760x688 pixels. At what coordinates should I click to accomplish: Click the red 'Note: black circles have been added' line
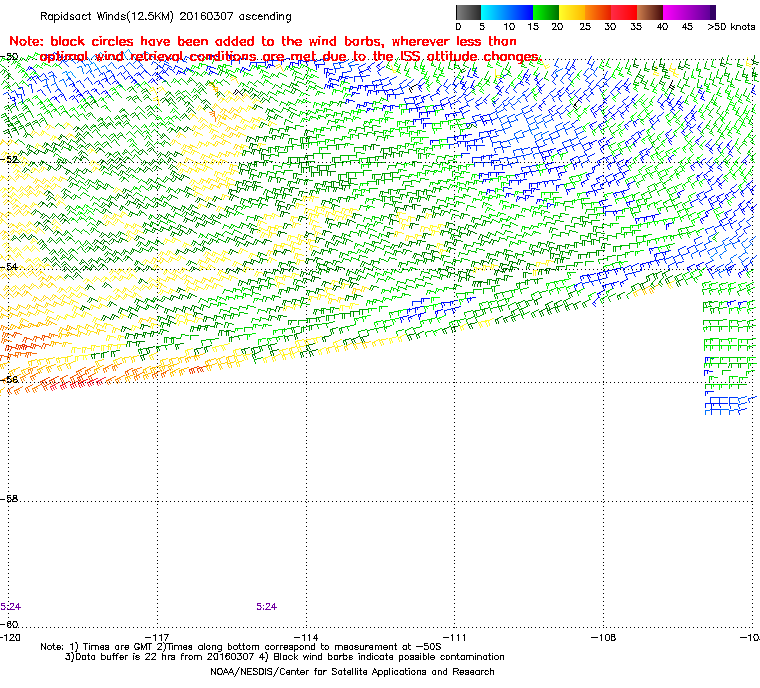tap(263, 41)
